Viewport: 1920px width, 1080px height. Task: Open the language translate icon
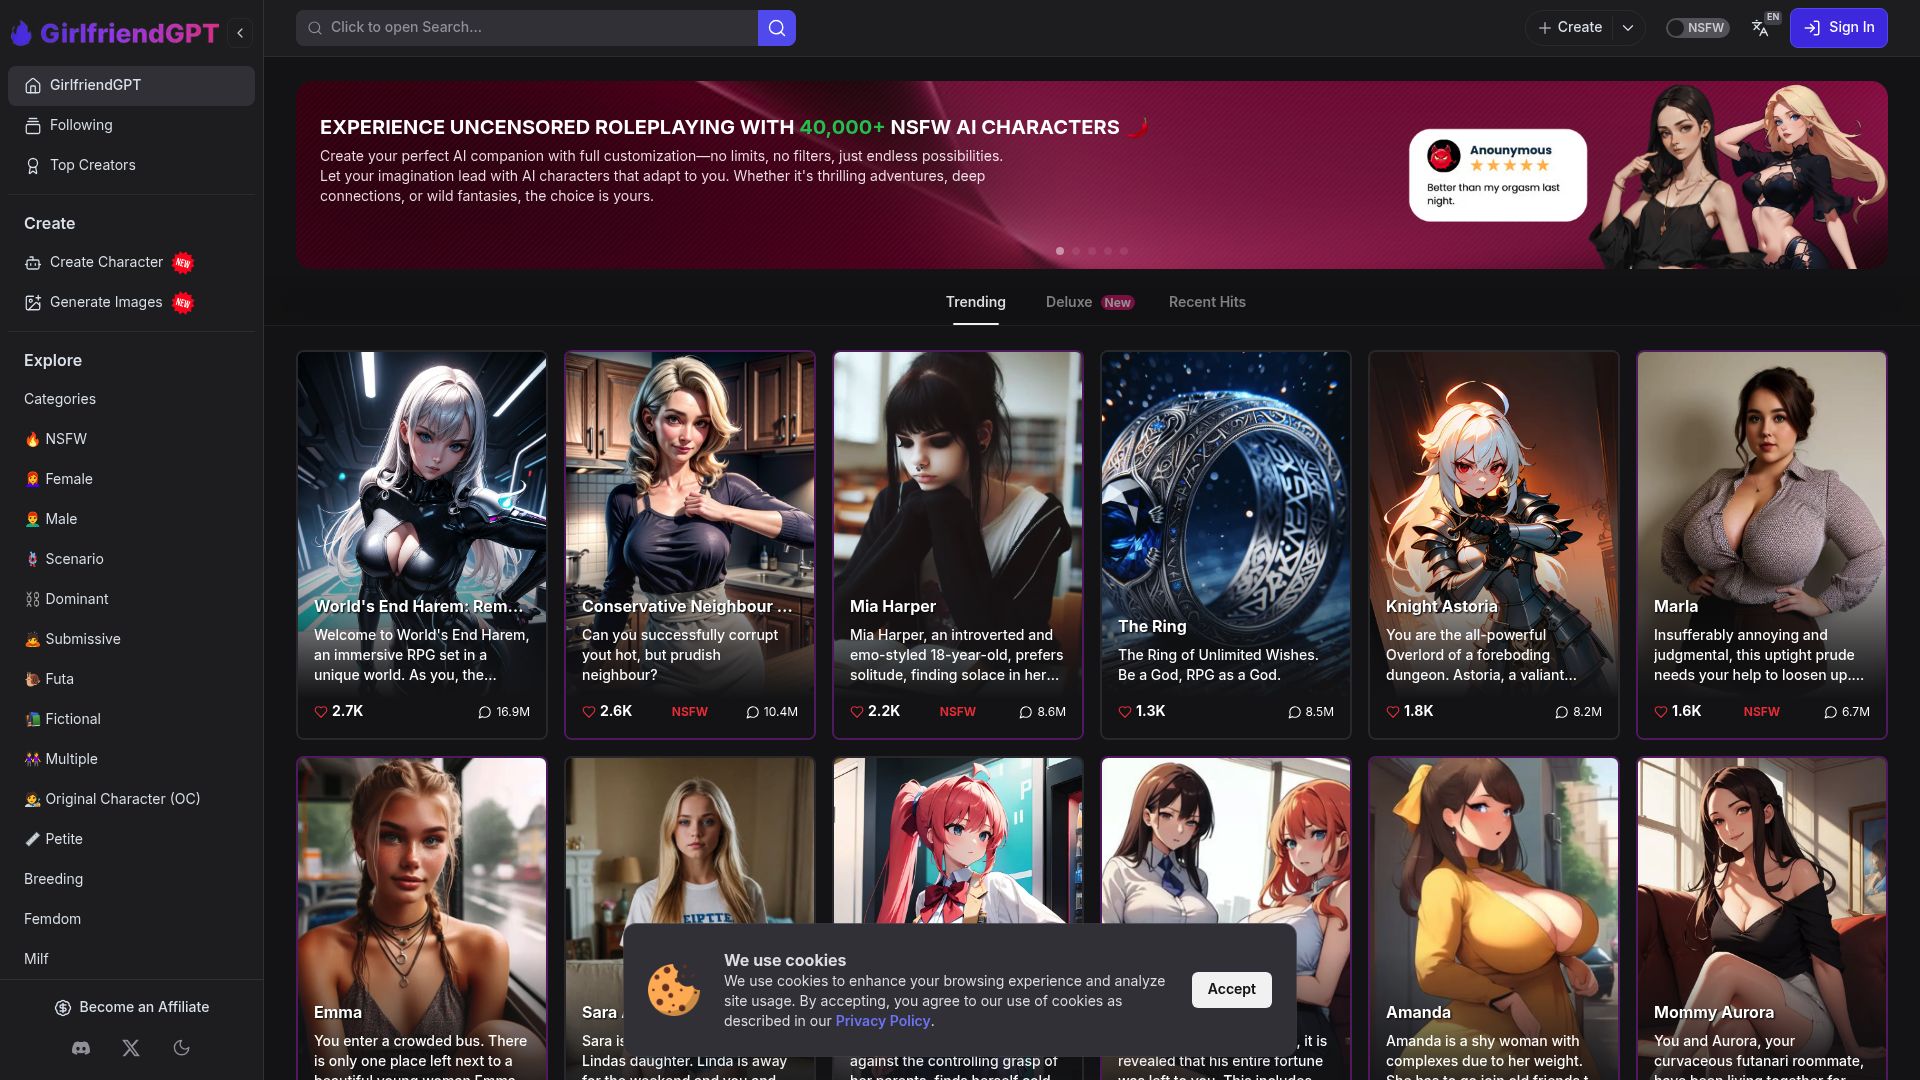pos(1761,28)
